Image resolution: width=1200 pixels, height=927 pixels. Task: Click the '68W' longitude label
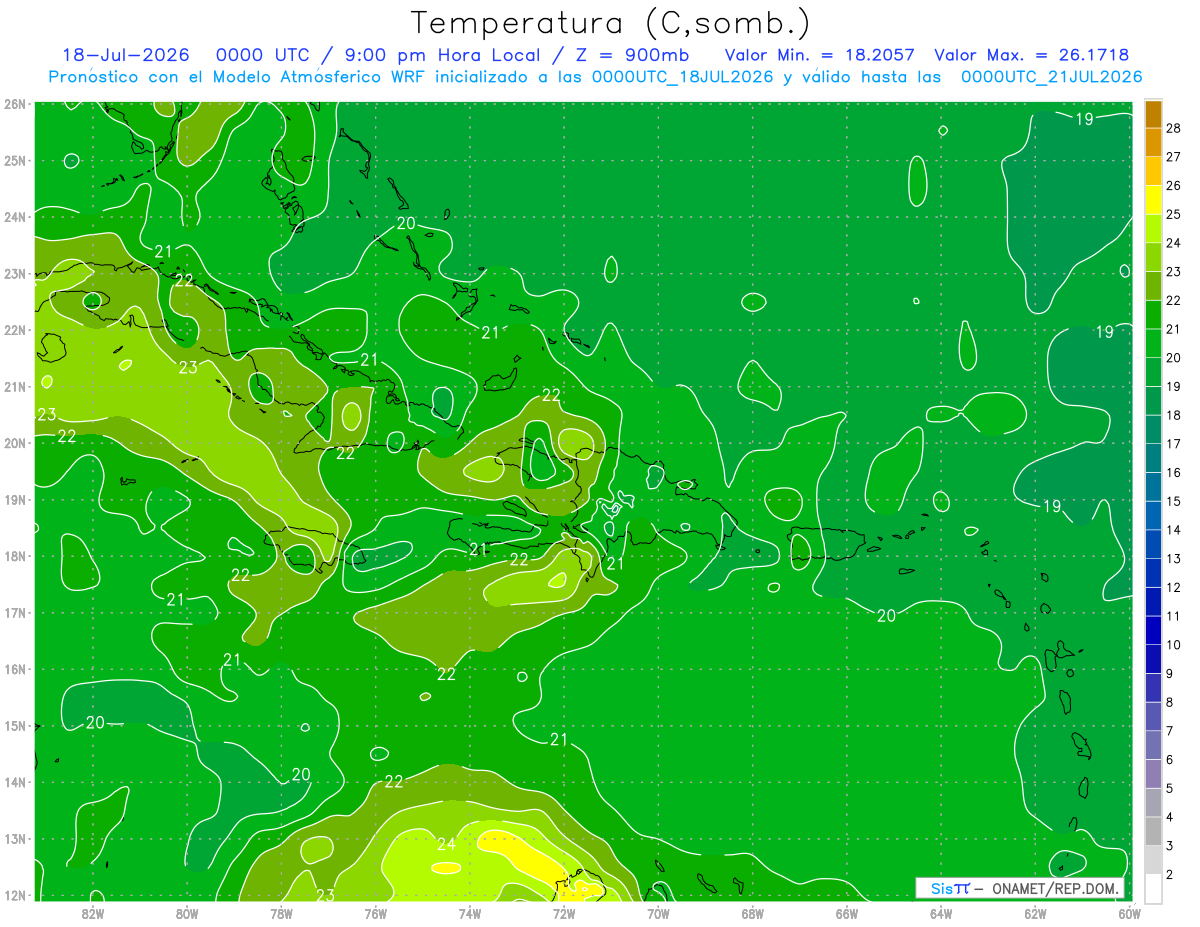[x=753, y=913]
